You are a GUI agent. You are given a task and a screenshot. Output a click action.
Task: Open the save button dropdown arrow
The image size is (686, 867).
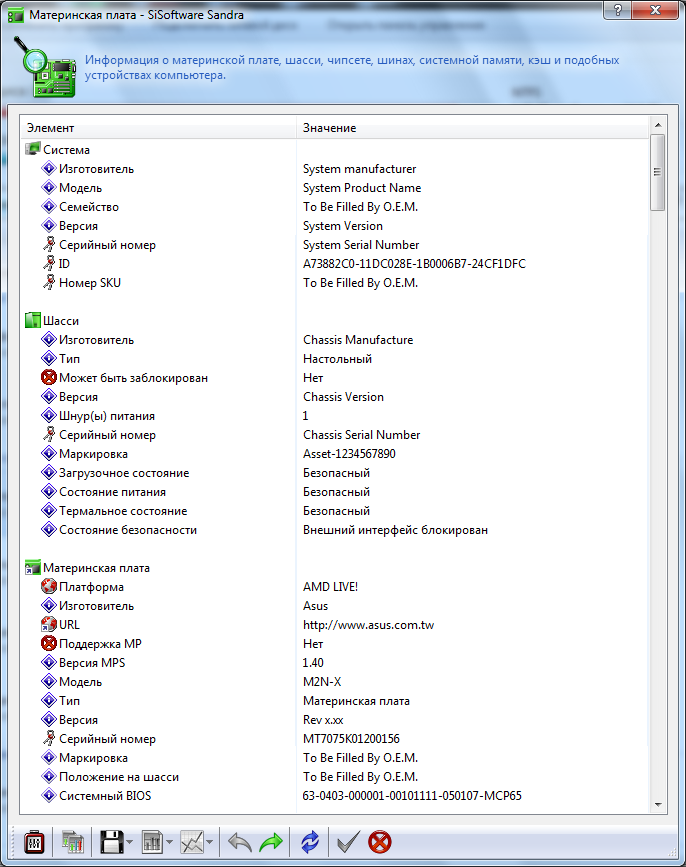pos(130,843)
